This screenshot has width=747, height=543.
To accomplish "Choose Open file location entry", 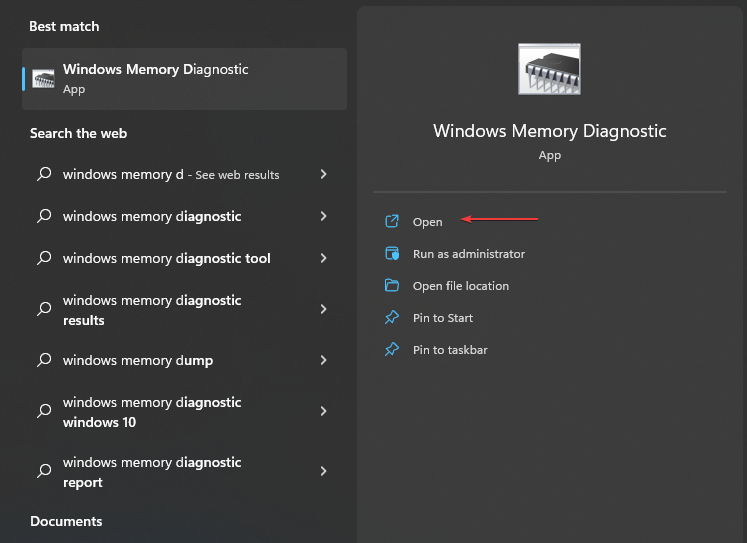I will [x=460, y=286].
